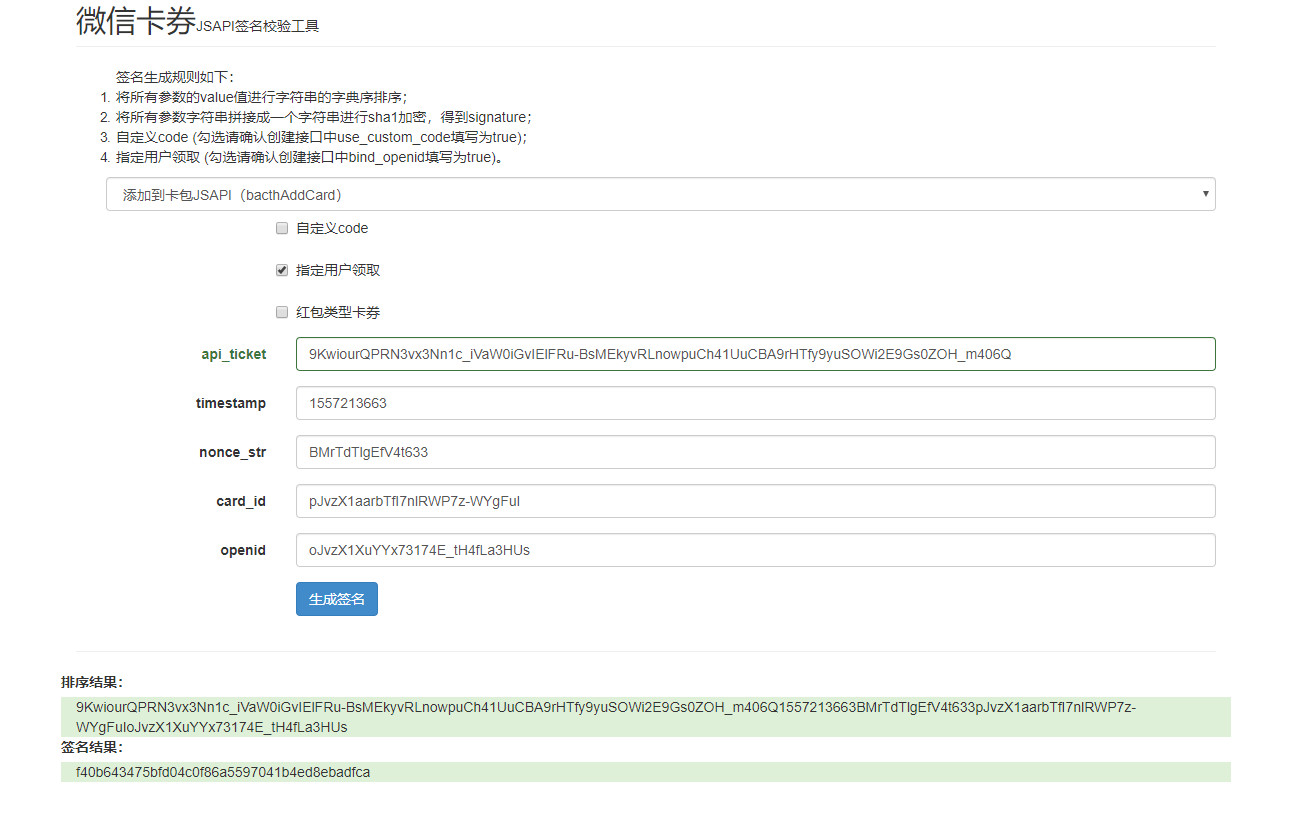The image size is (1297, 825).
Task: Click the 签名生成规则如下 line
Action: [174, 77]
